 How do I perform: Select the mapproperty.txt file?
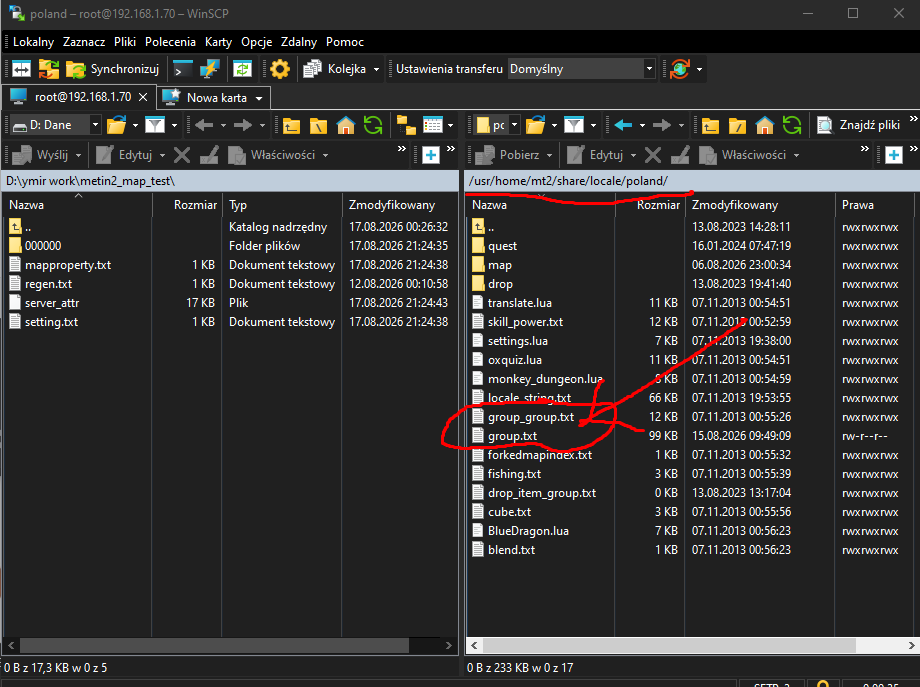60,265
